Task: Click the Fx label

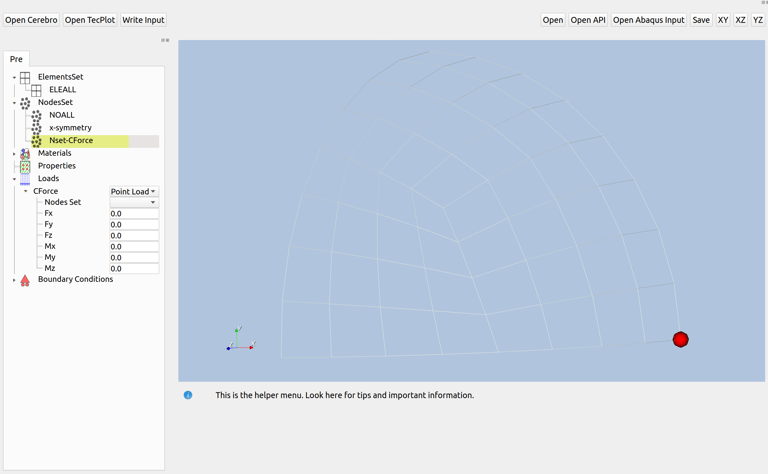Action: (48, 213)
